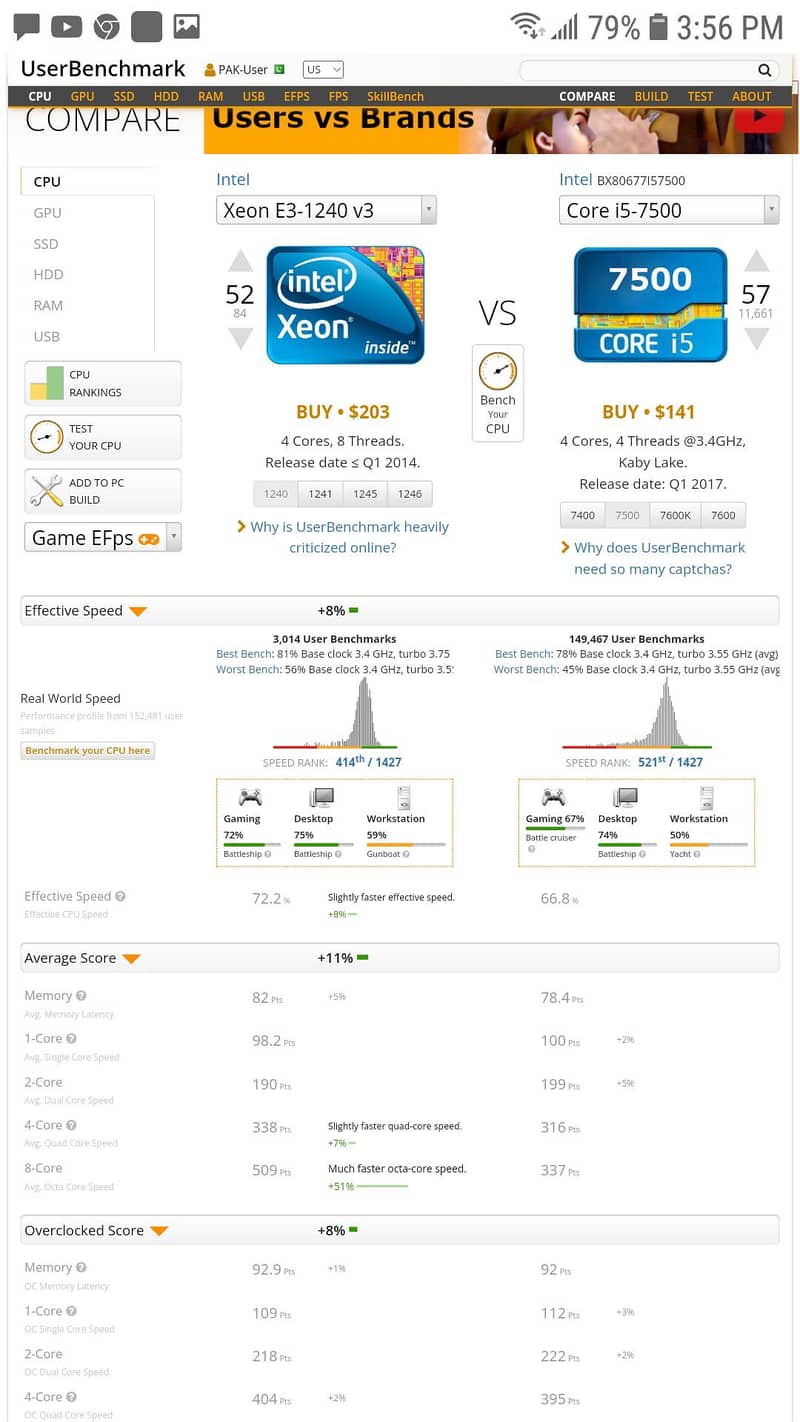
Task: Click help icon beside Average 1-Core
Action: coord(71,1039)
